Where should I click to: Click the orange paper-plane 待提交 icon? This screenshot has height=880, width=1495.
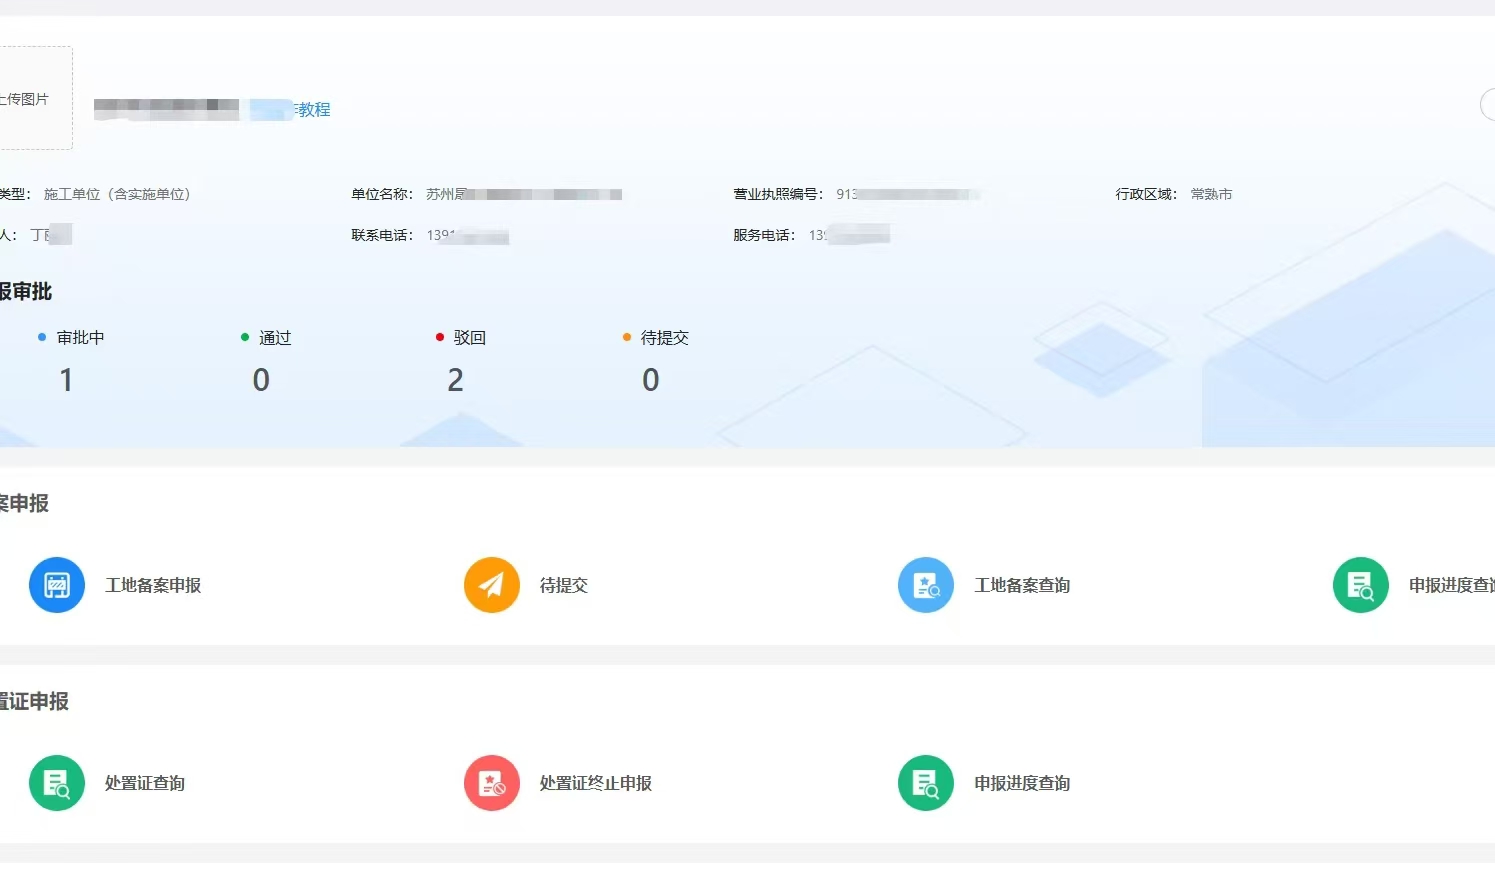492,585
